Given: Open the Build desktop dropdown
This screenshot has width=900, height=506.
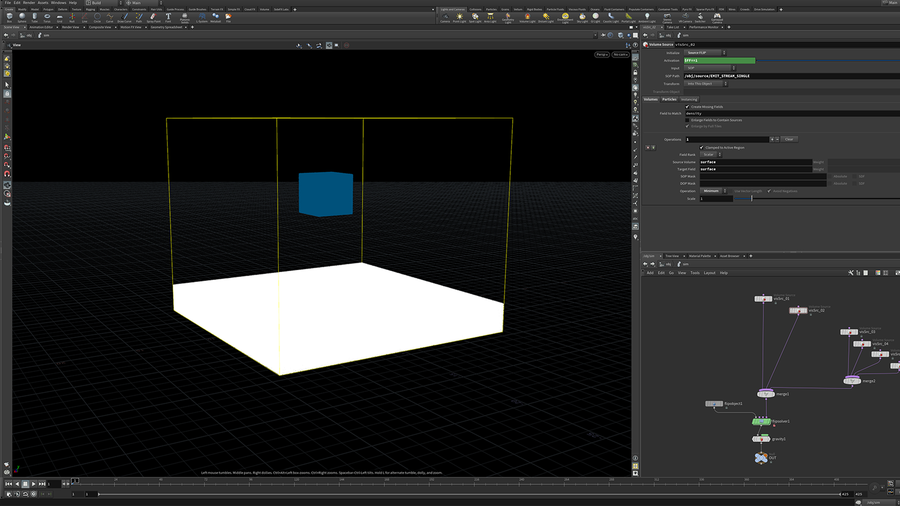Looking at the screenshot, I should [x=102, y=3].
